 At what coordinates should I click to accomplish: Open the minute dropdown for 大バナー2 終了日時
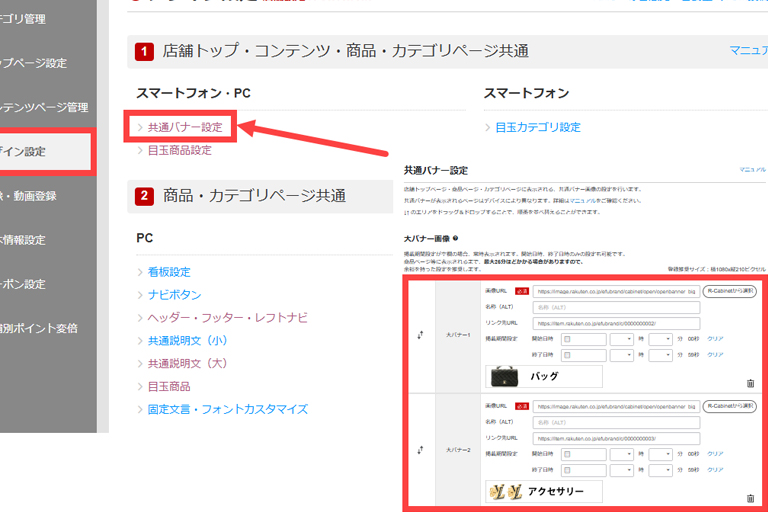[660, 470]
